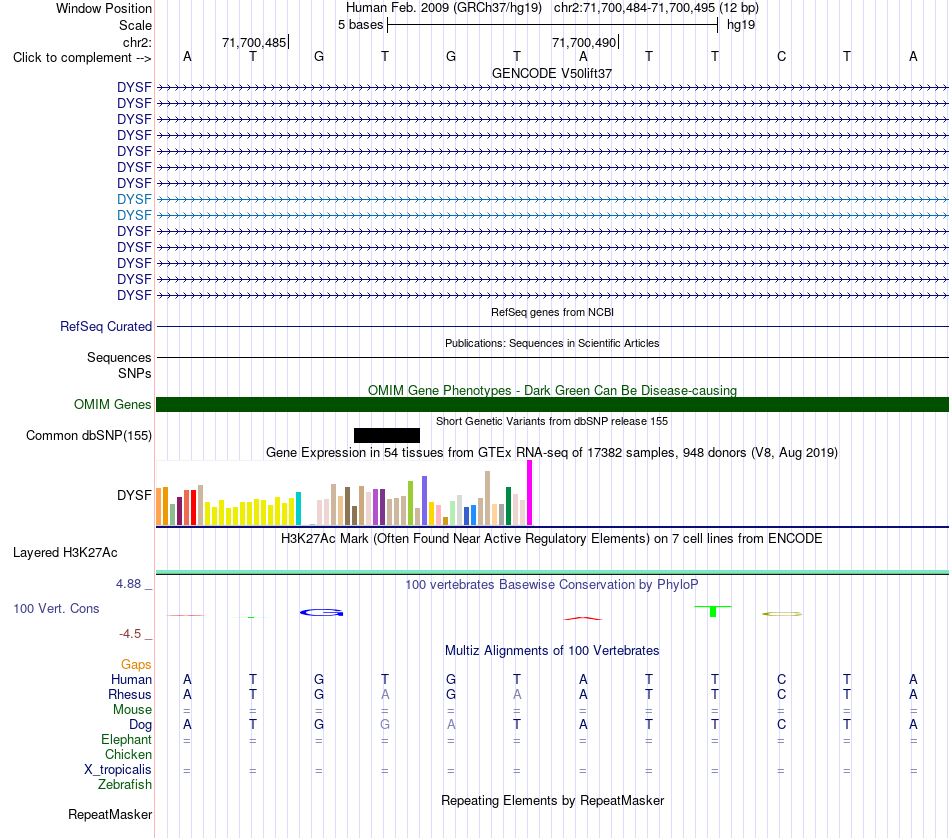This screenshot has height=838, width=950.
Task: Select the Dog alignment row label
Action: pyautogui.click(x=140, y=725)
